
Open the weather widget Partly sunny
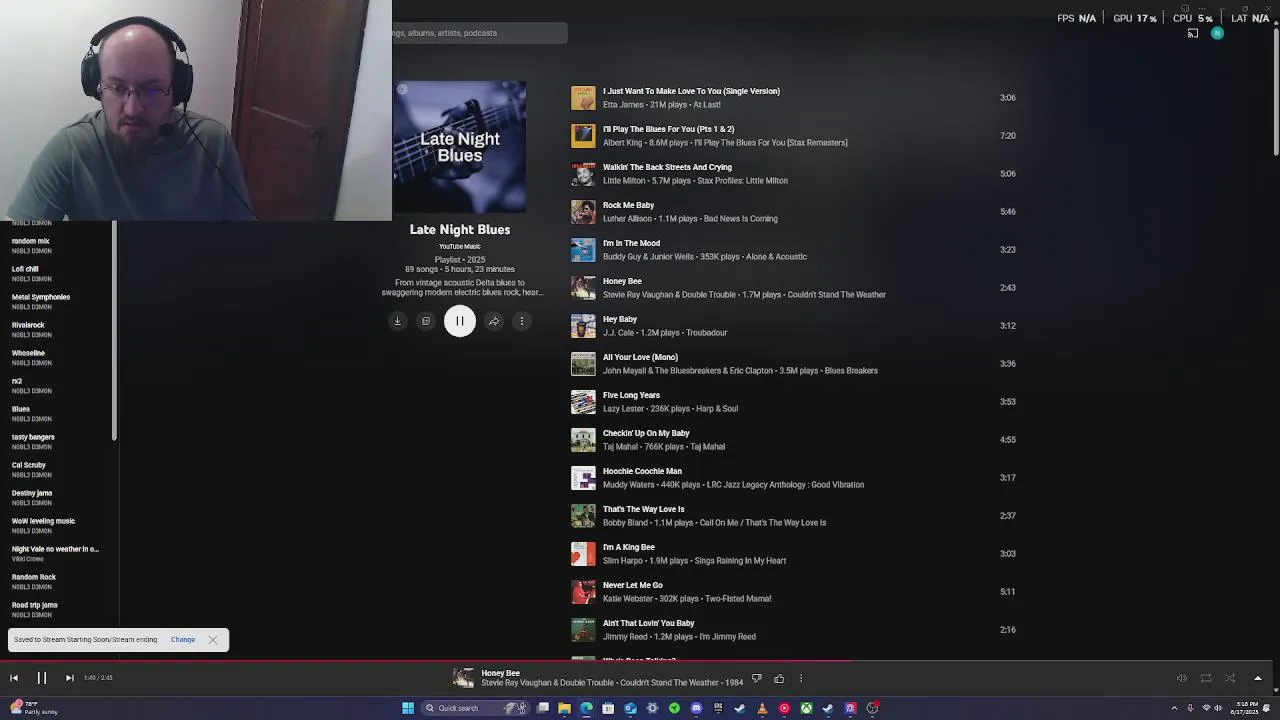33,708
